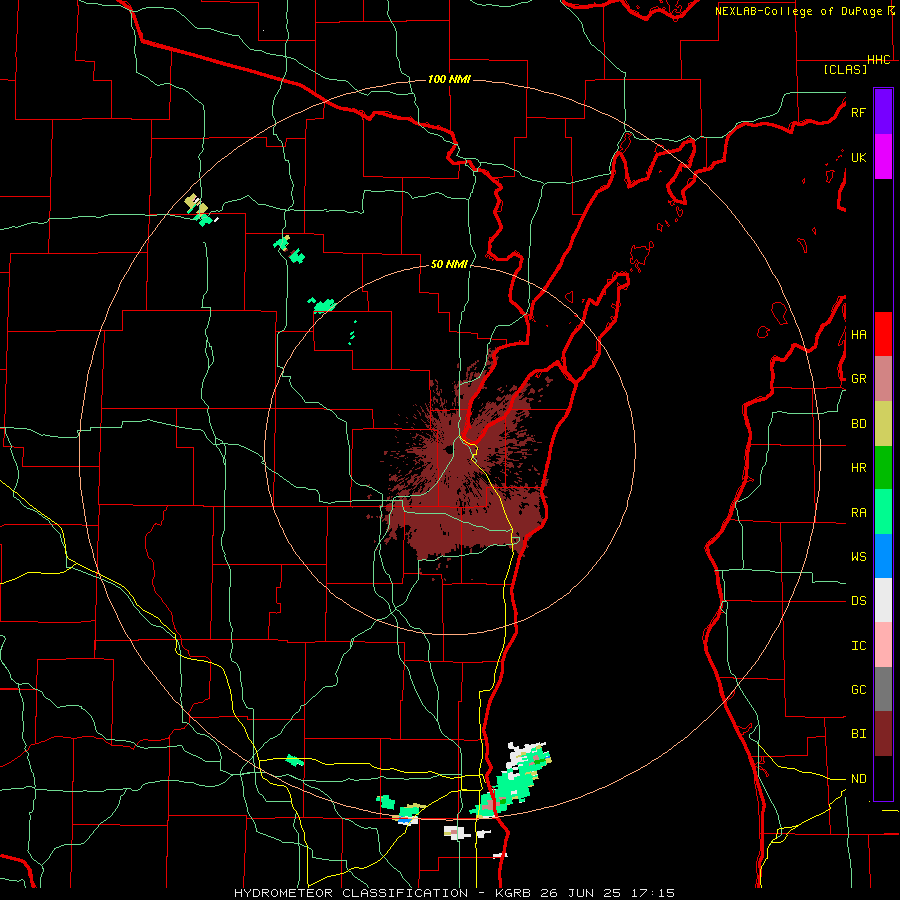Click the Hydrometeor Classification KGRB timestamp caption
Image resolution: width=900 pixels, height=900 pixels.
(455, 893)
